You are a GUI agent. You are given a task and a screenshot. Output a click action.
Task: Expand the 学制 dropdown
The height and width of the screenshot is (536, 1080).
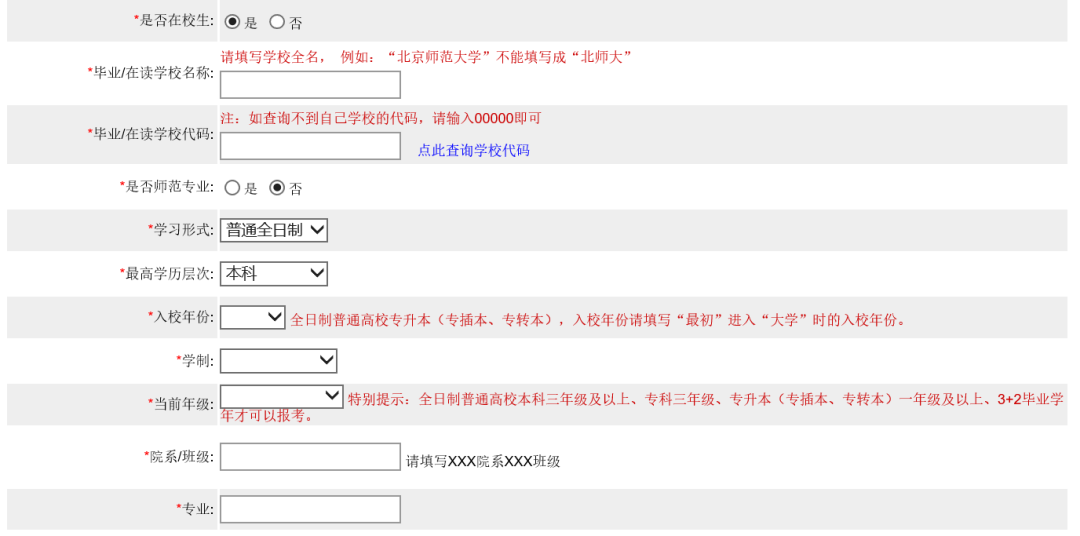pos(278,360)
